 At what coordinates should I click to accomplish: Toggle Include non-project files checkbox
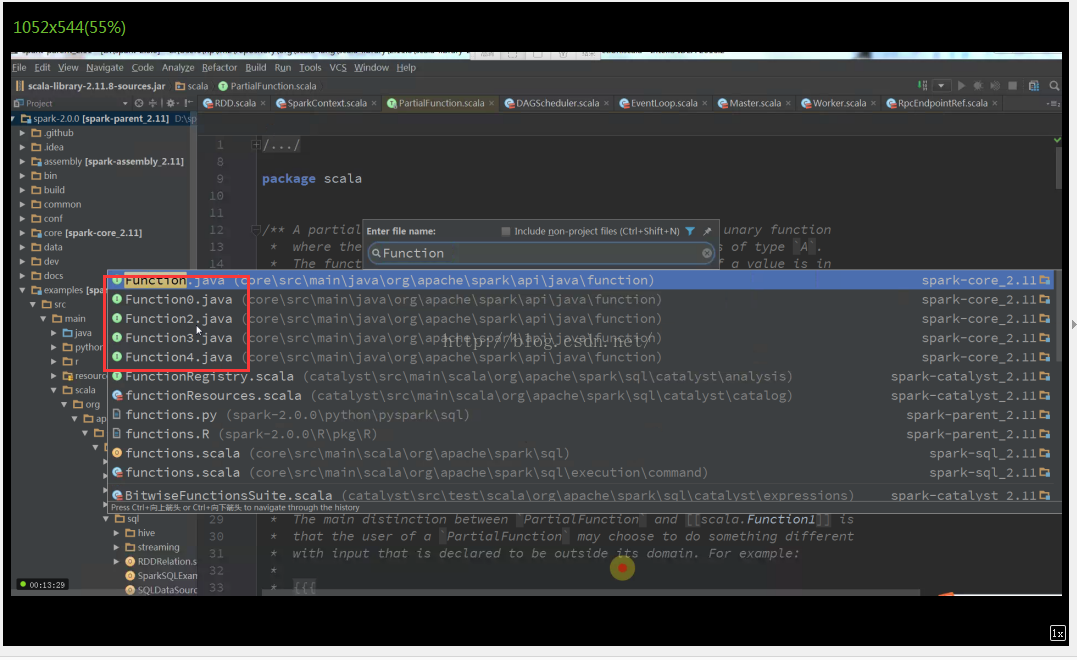[506, 231]
